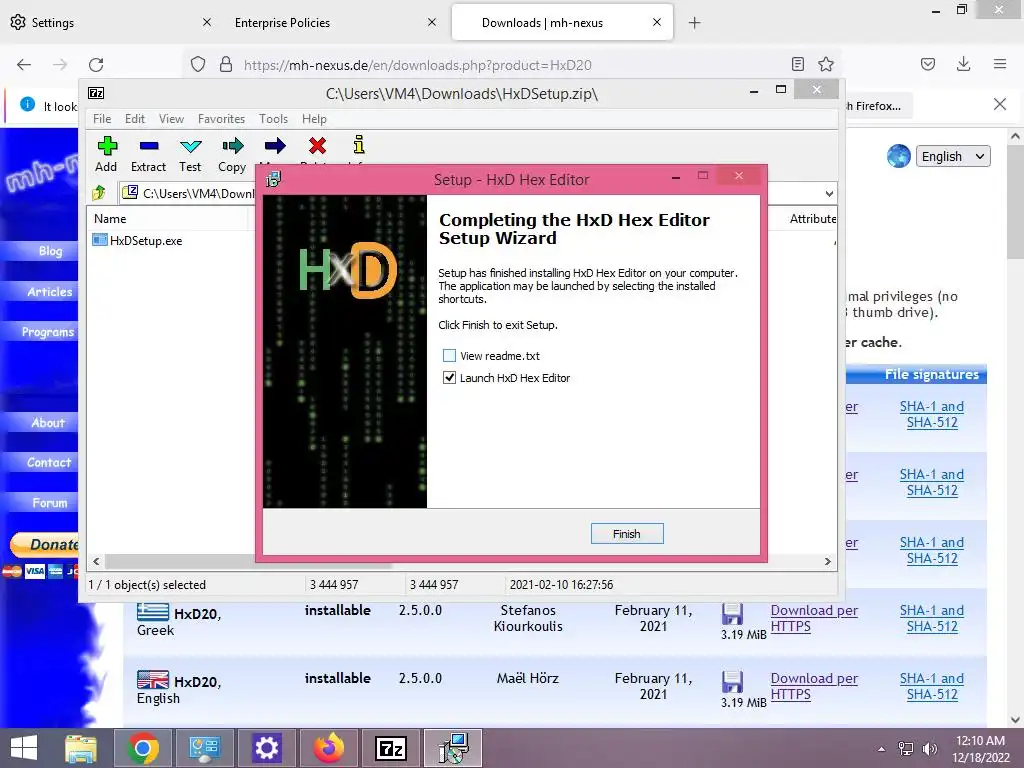Click the Info icon in 7-Zip toolbar
Screen dimensions: 1024x768
[x=359, y=144]
